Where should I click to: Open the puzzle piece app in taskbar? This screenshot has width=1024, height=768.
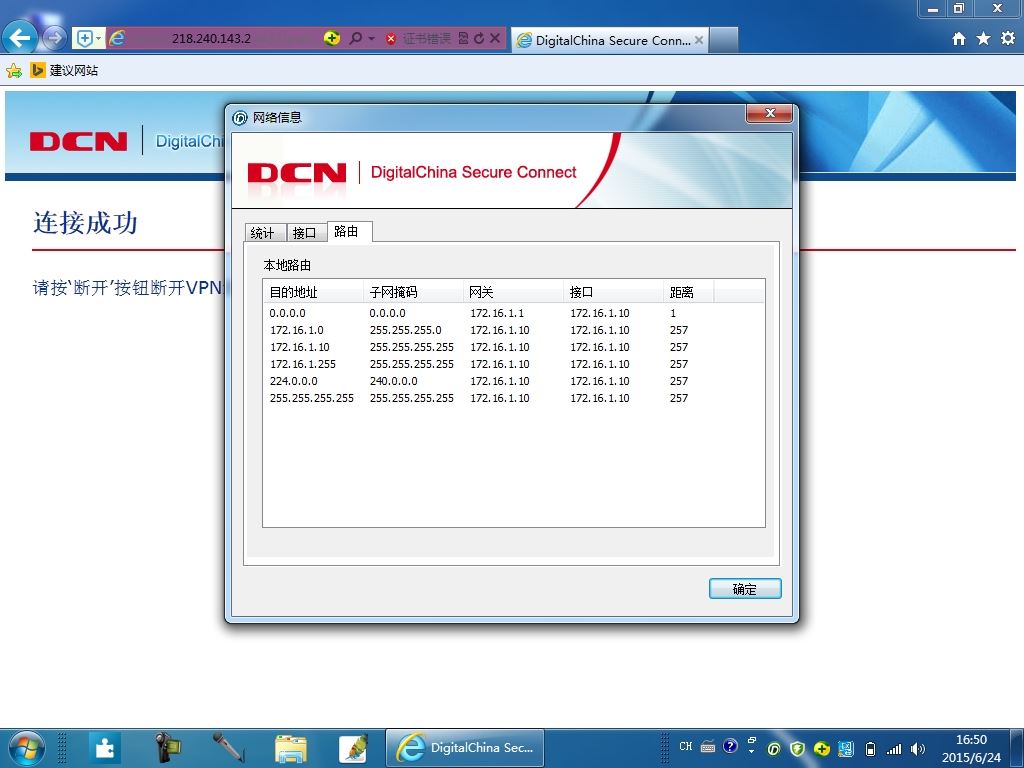tap(104, 748)
